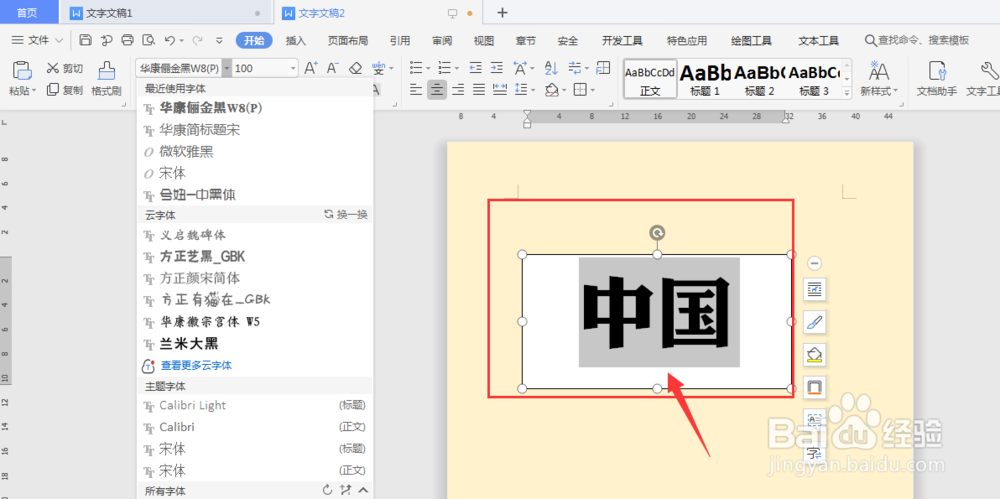Click the refresh icon in 所有字体 header
Image resolution: width=1000 pixels, height=499 pixels.
click(328, 490)
